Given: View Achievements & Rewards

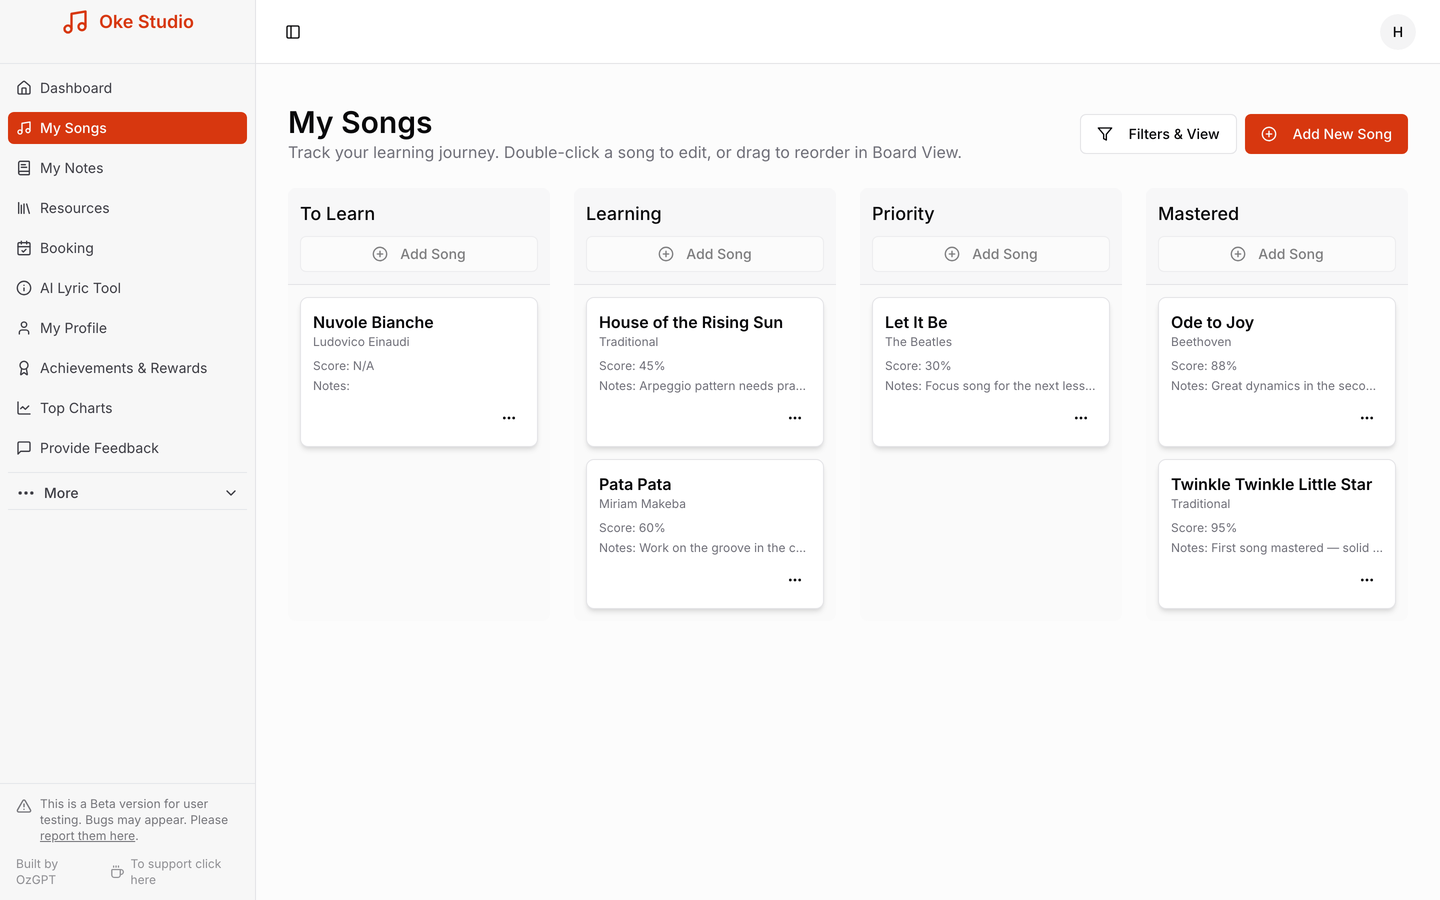Looking at the screenshot, I should click(x=127, y=368).
